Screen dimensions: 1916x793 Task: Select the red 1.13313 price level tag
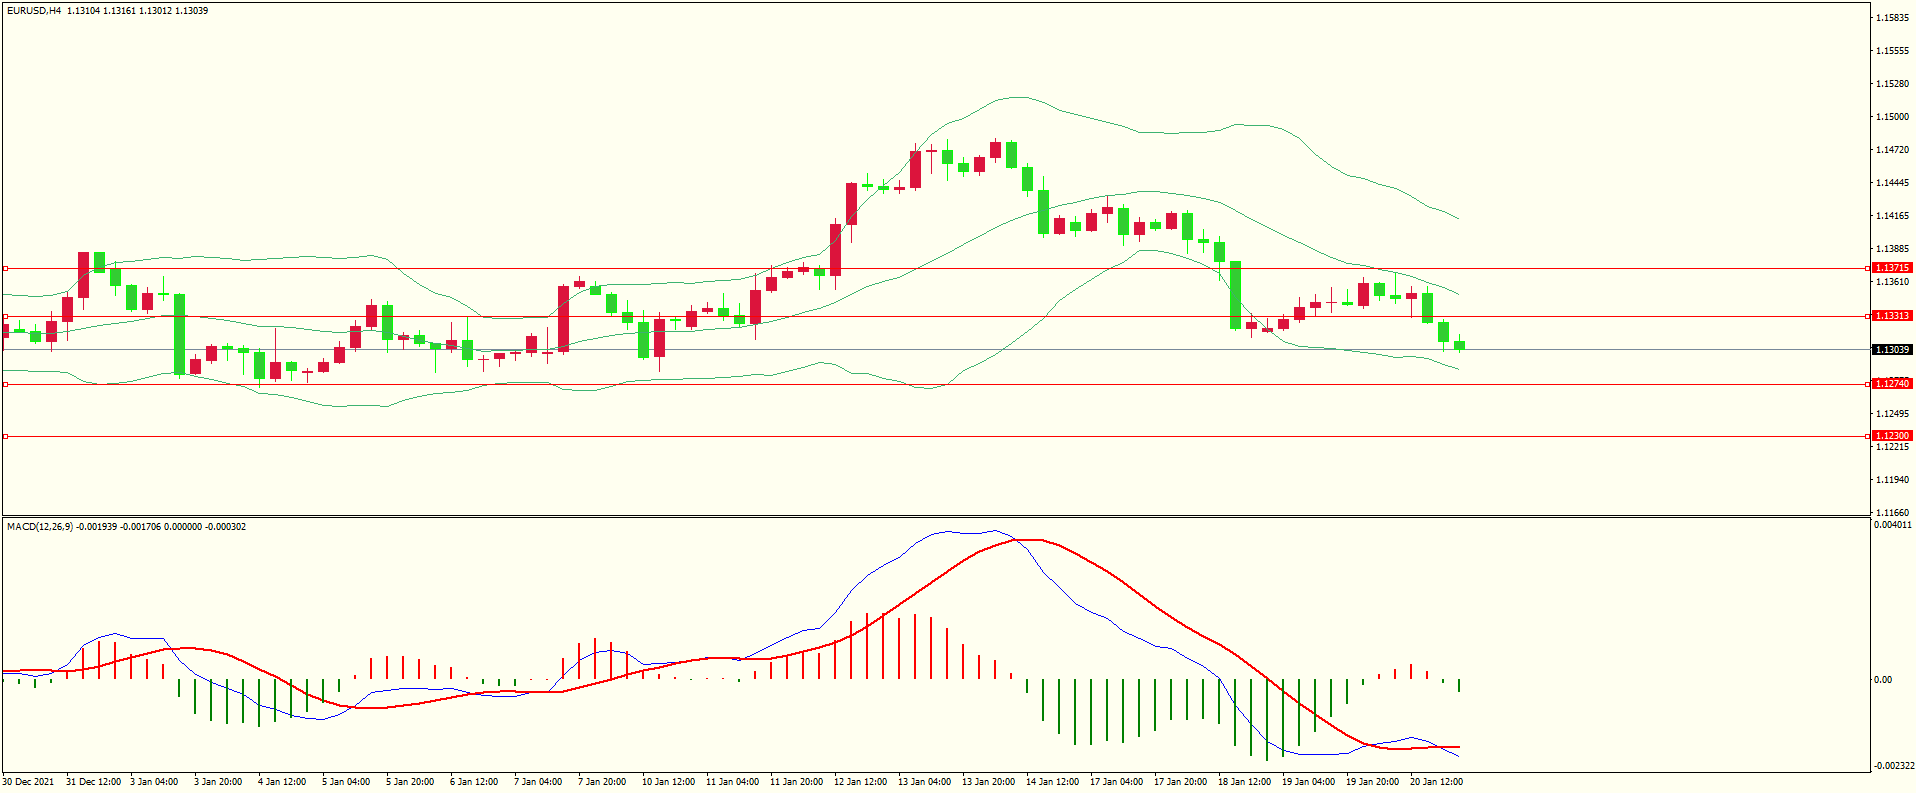[x=1892, y=316]
